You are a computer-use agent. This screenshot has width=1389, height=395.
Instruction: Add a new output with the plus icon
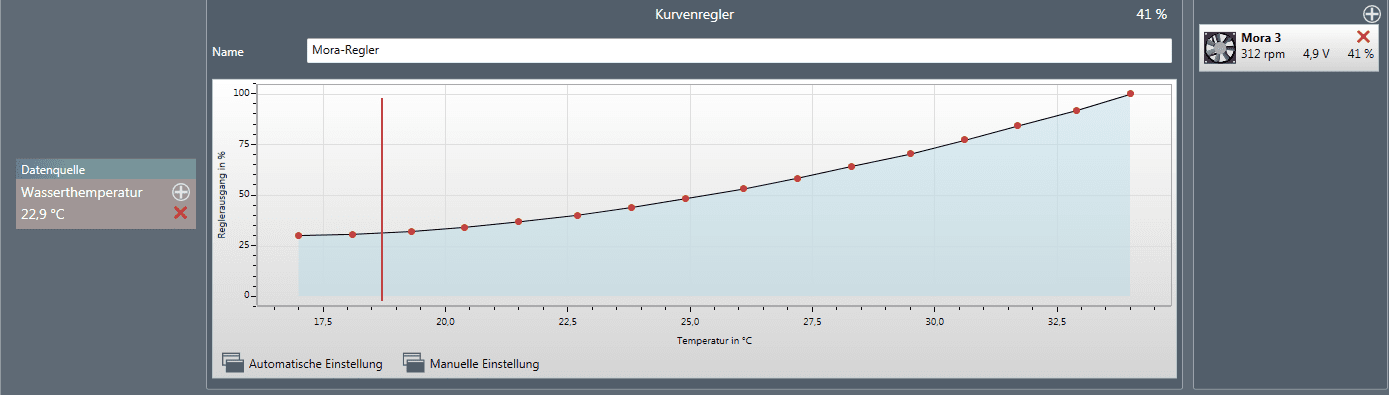1371,13
